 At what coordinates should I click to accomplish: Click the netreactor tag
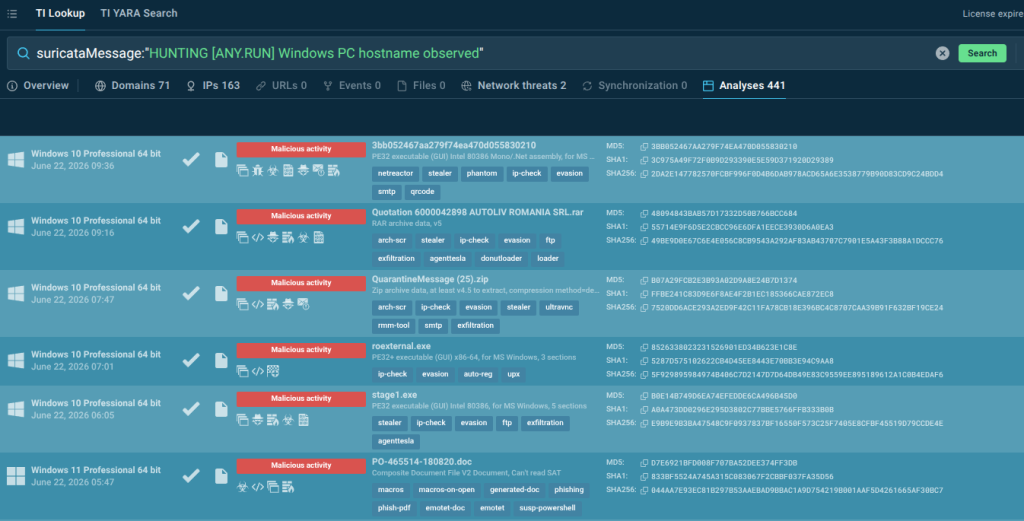point(395,174)
